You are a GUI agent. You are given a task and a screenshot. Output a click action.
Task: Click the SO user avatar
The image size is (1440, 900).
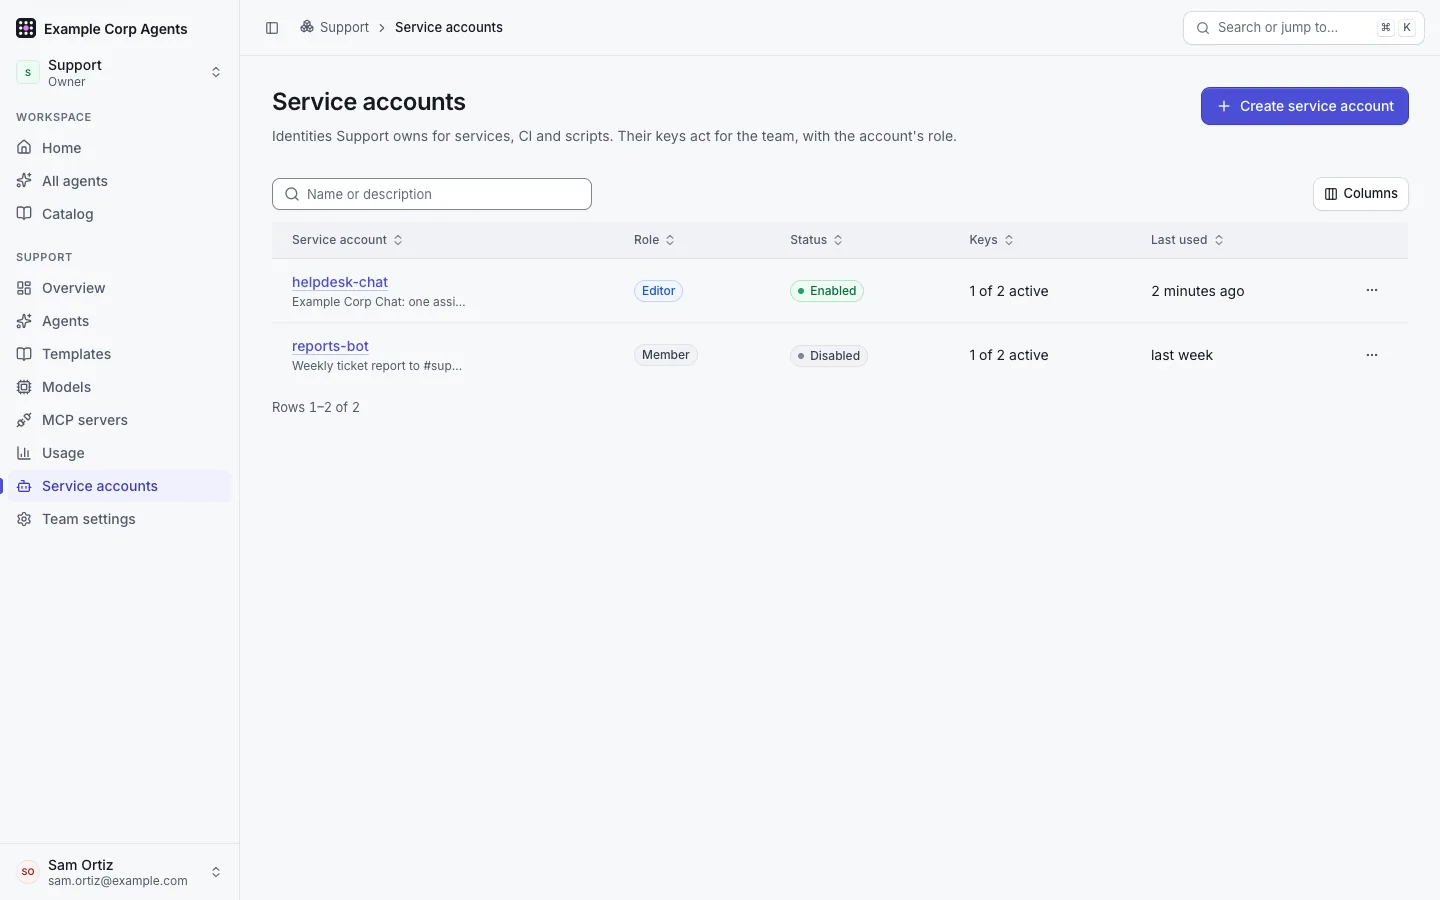28,872
